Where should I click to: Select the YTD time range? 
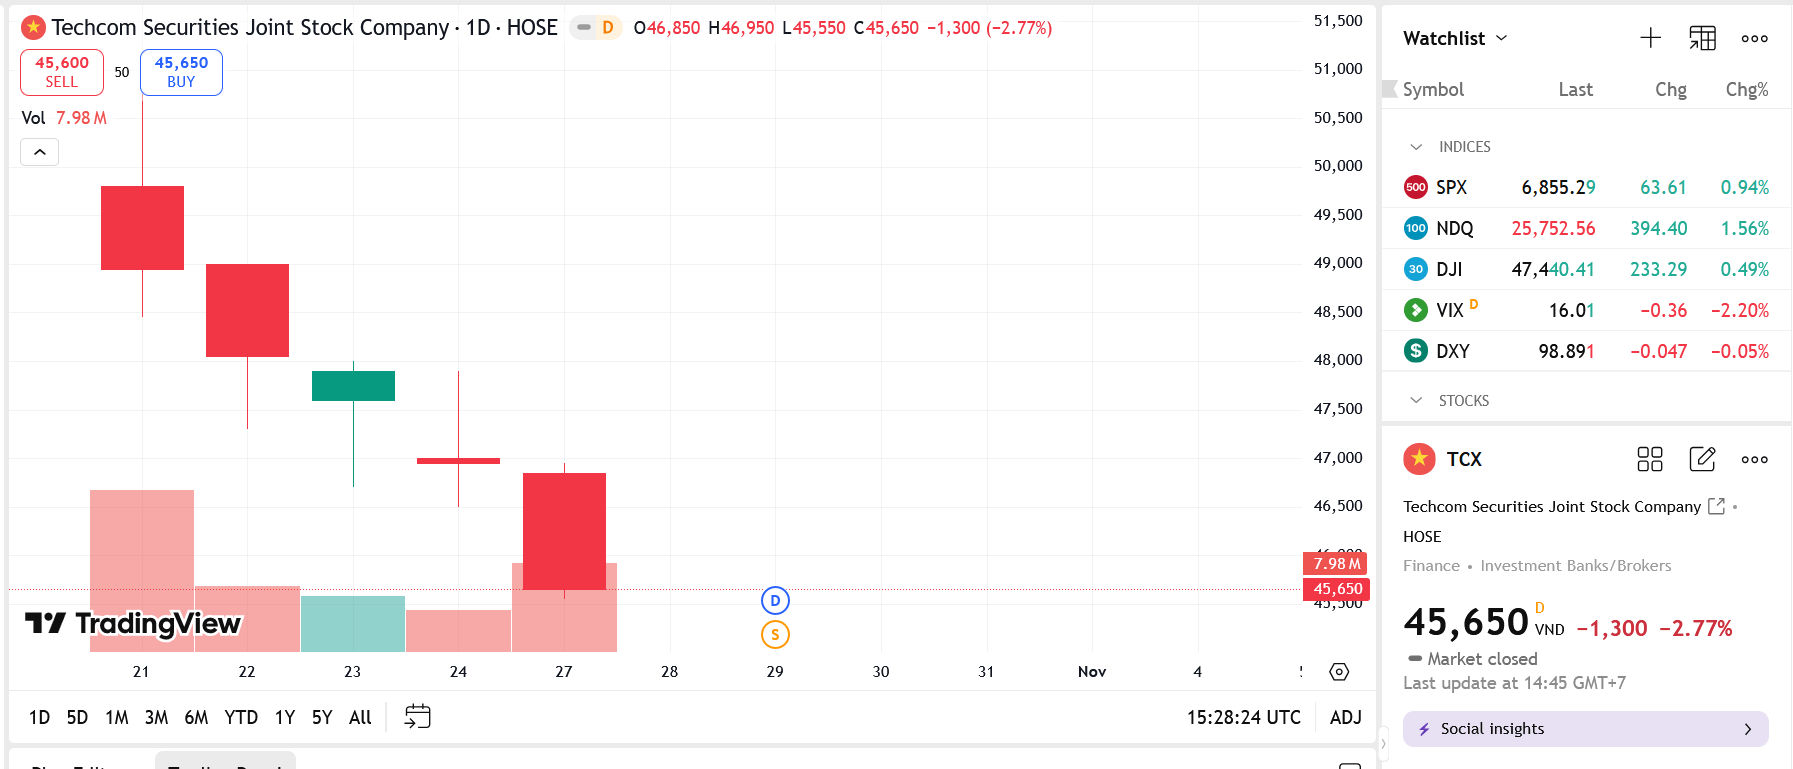tap(241, 717)
